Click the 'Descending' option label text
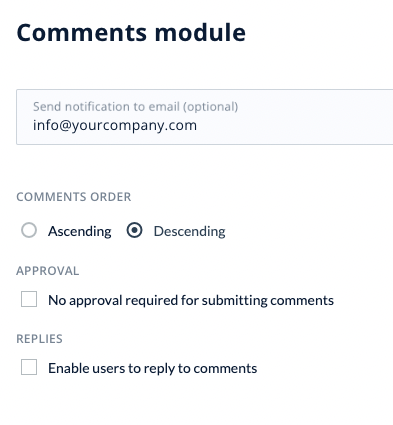The width and height of the screenshot is (393, 425). click(189, 231)
